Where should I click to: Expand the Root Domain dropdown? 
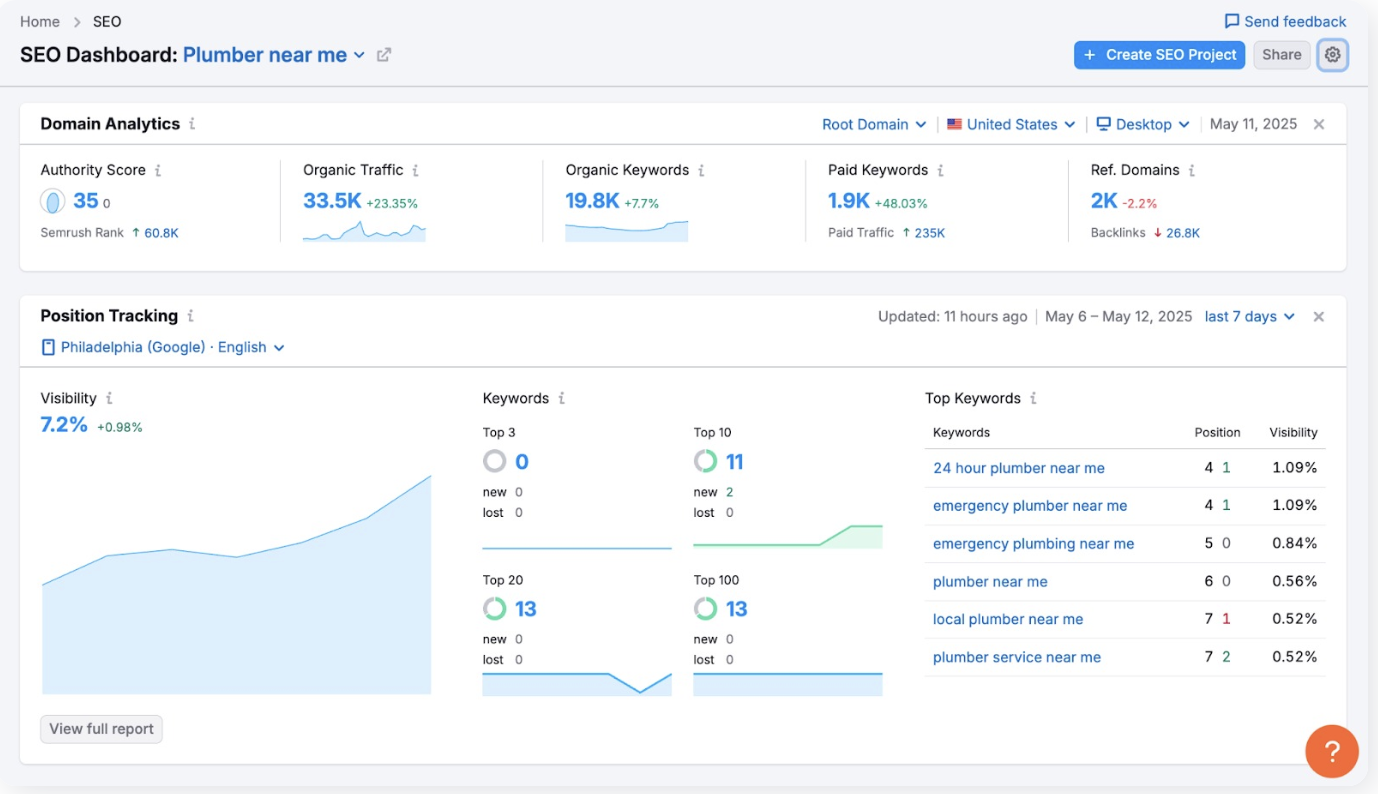coord(874,124)
